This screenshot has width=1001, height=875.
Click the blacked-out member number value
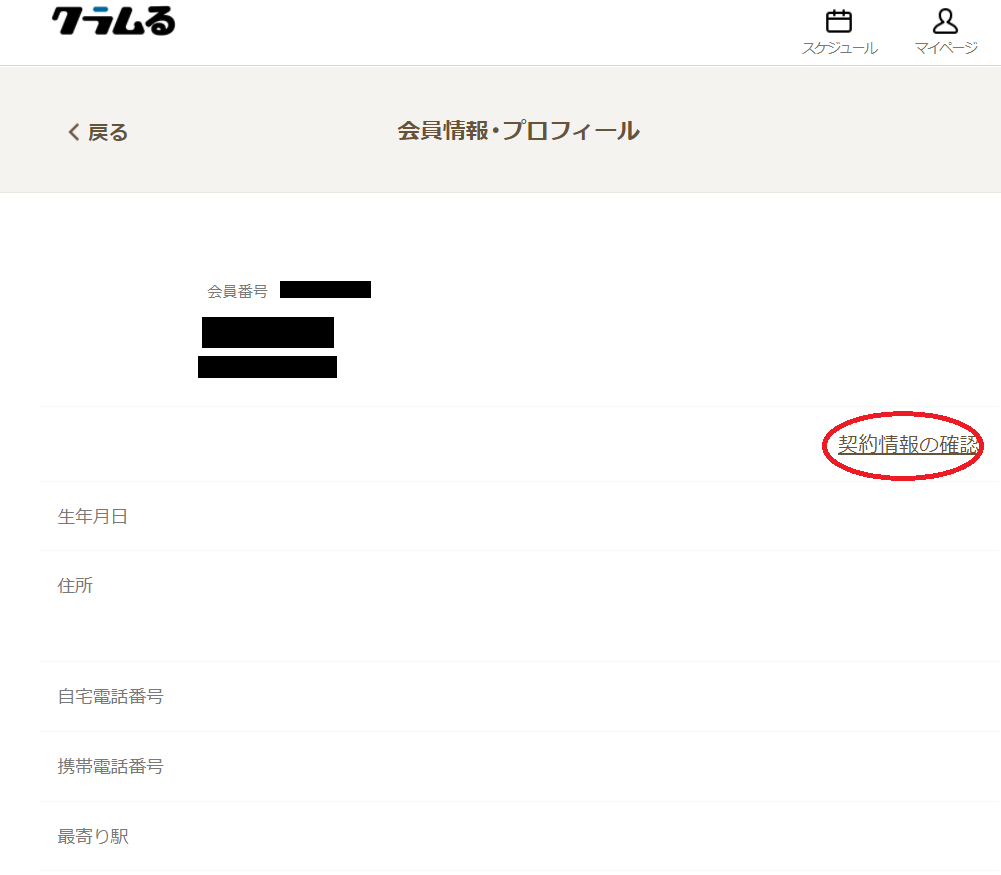pos(326,289)
